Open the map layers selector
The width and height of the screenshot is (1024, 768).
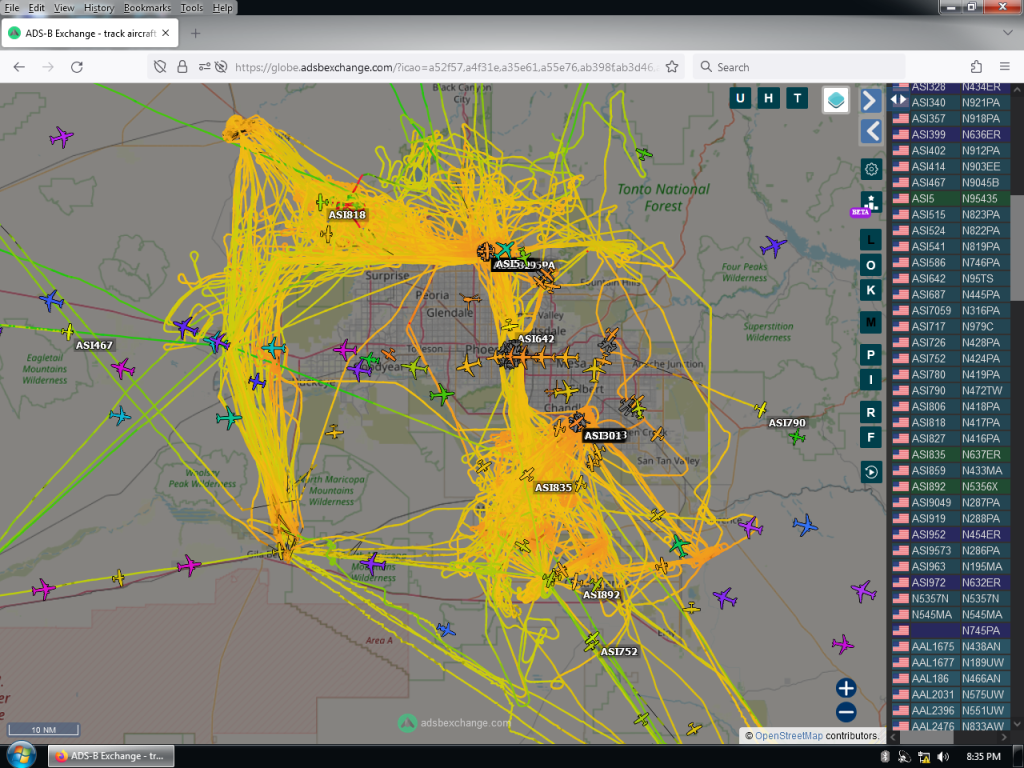pyautogui.click(x=836, y=100)
